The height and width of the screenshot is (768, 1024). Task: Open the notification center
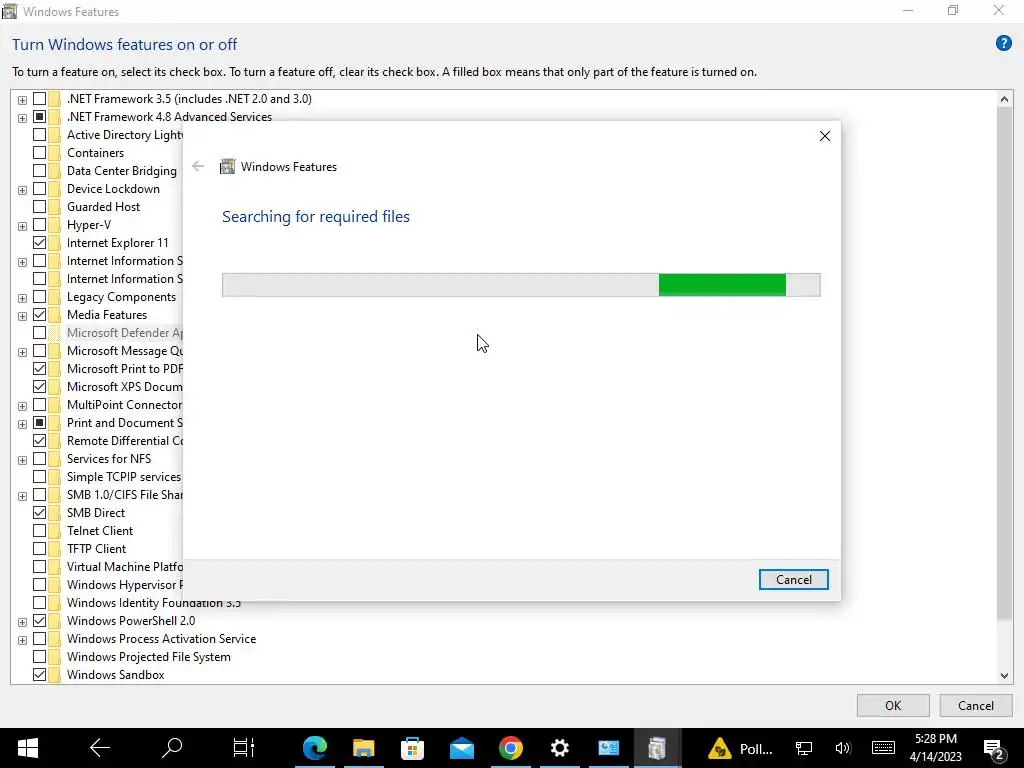[x=993, y=748]
